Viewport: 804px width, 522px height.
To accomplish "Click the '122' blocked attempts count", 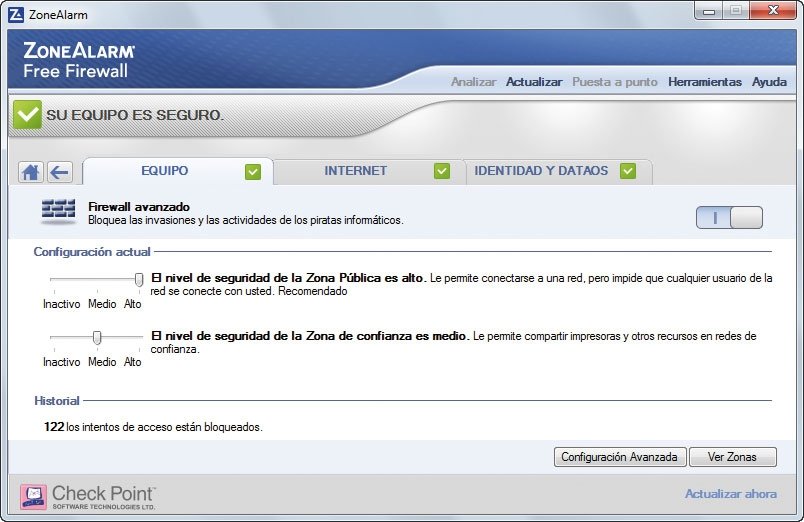I will (54, 427).
